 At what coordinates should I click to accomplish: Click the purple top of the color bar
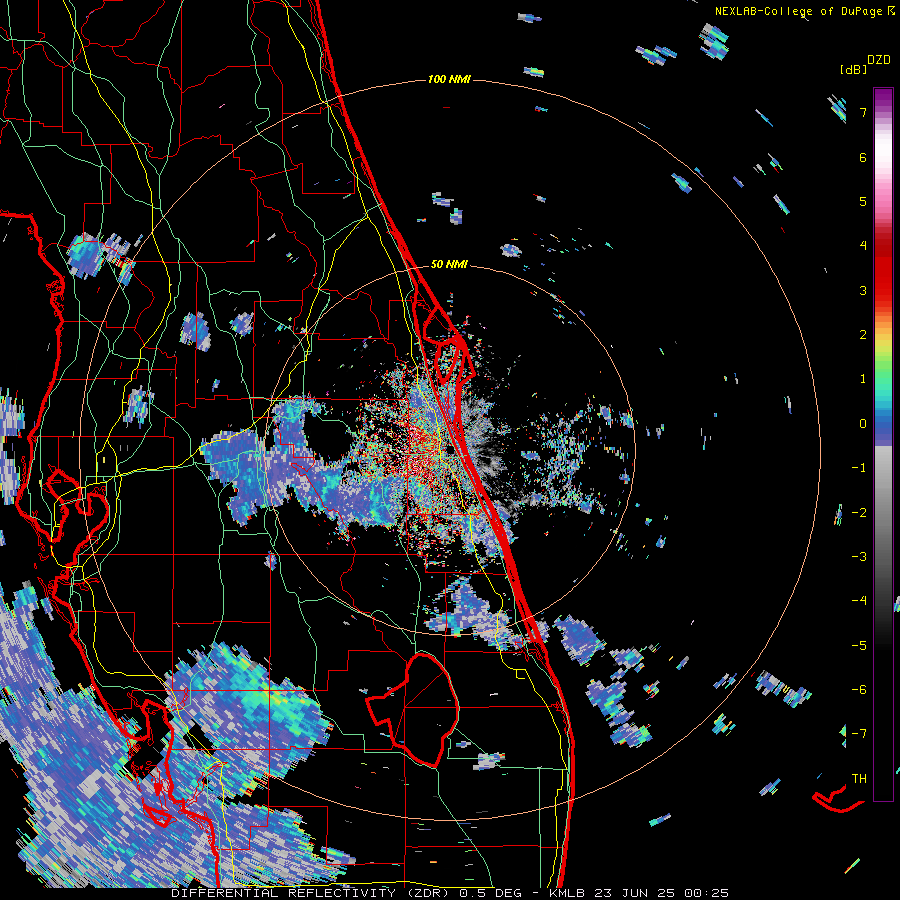[x=883, y=98]
